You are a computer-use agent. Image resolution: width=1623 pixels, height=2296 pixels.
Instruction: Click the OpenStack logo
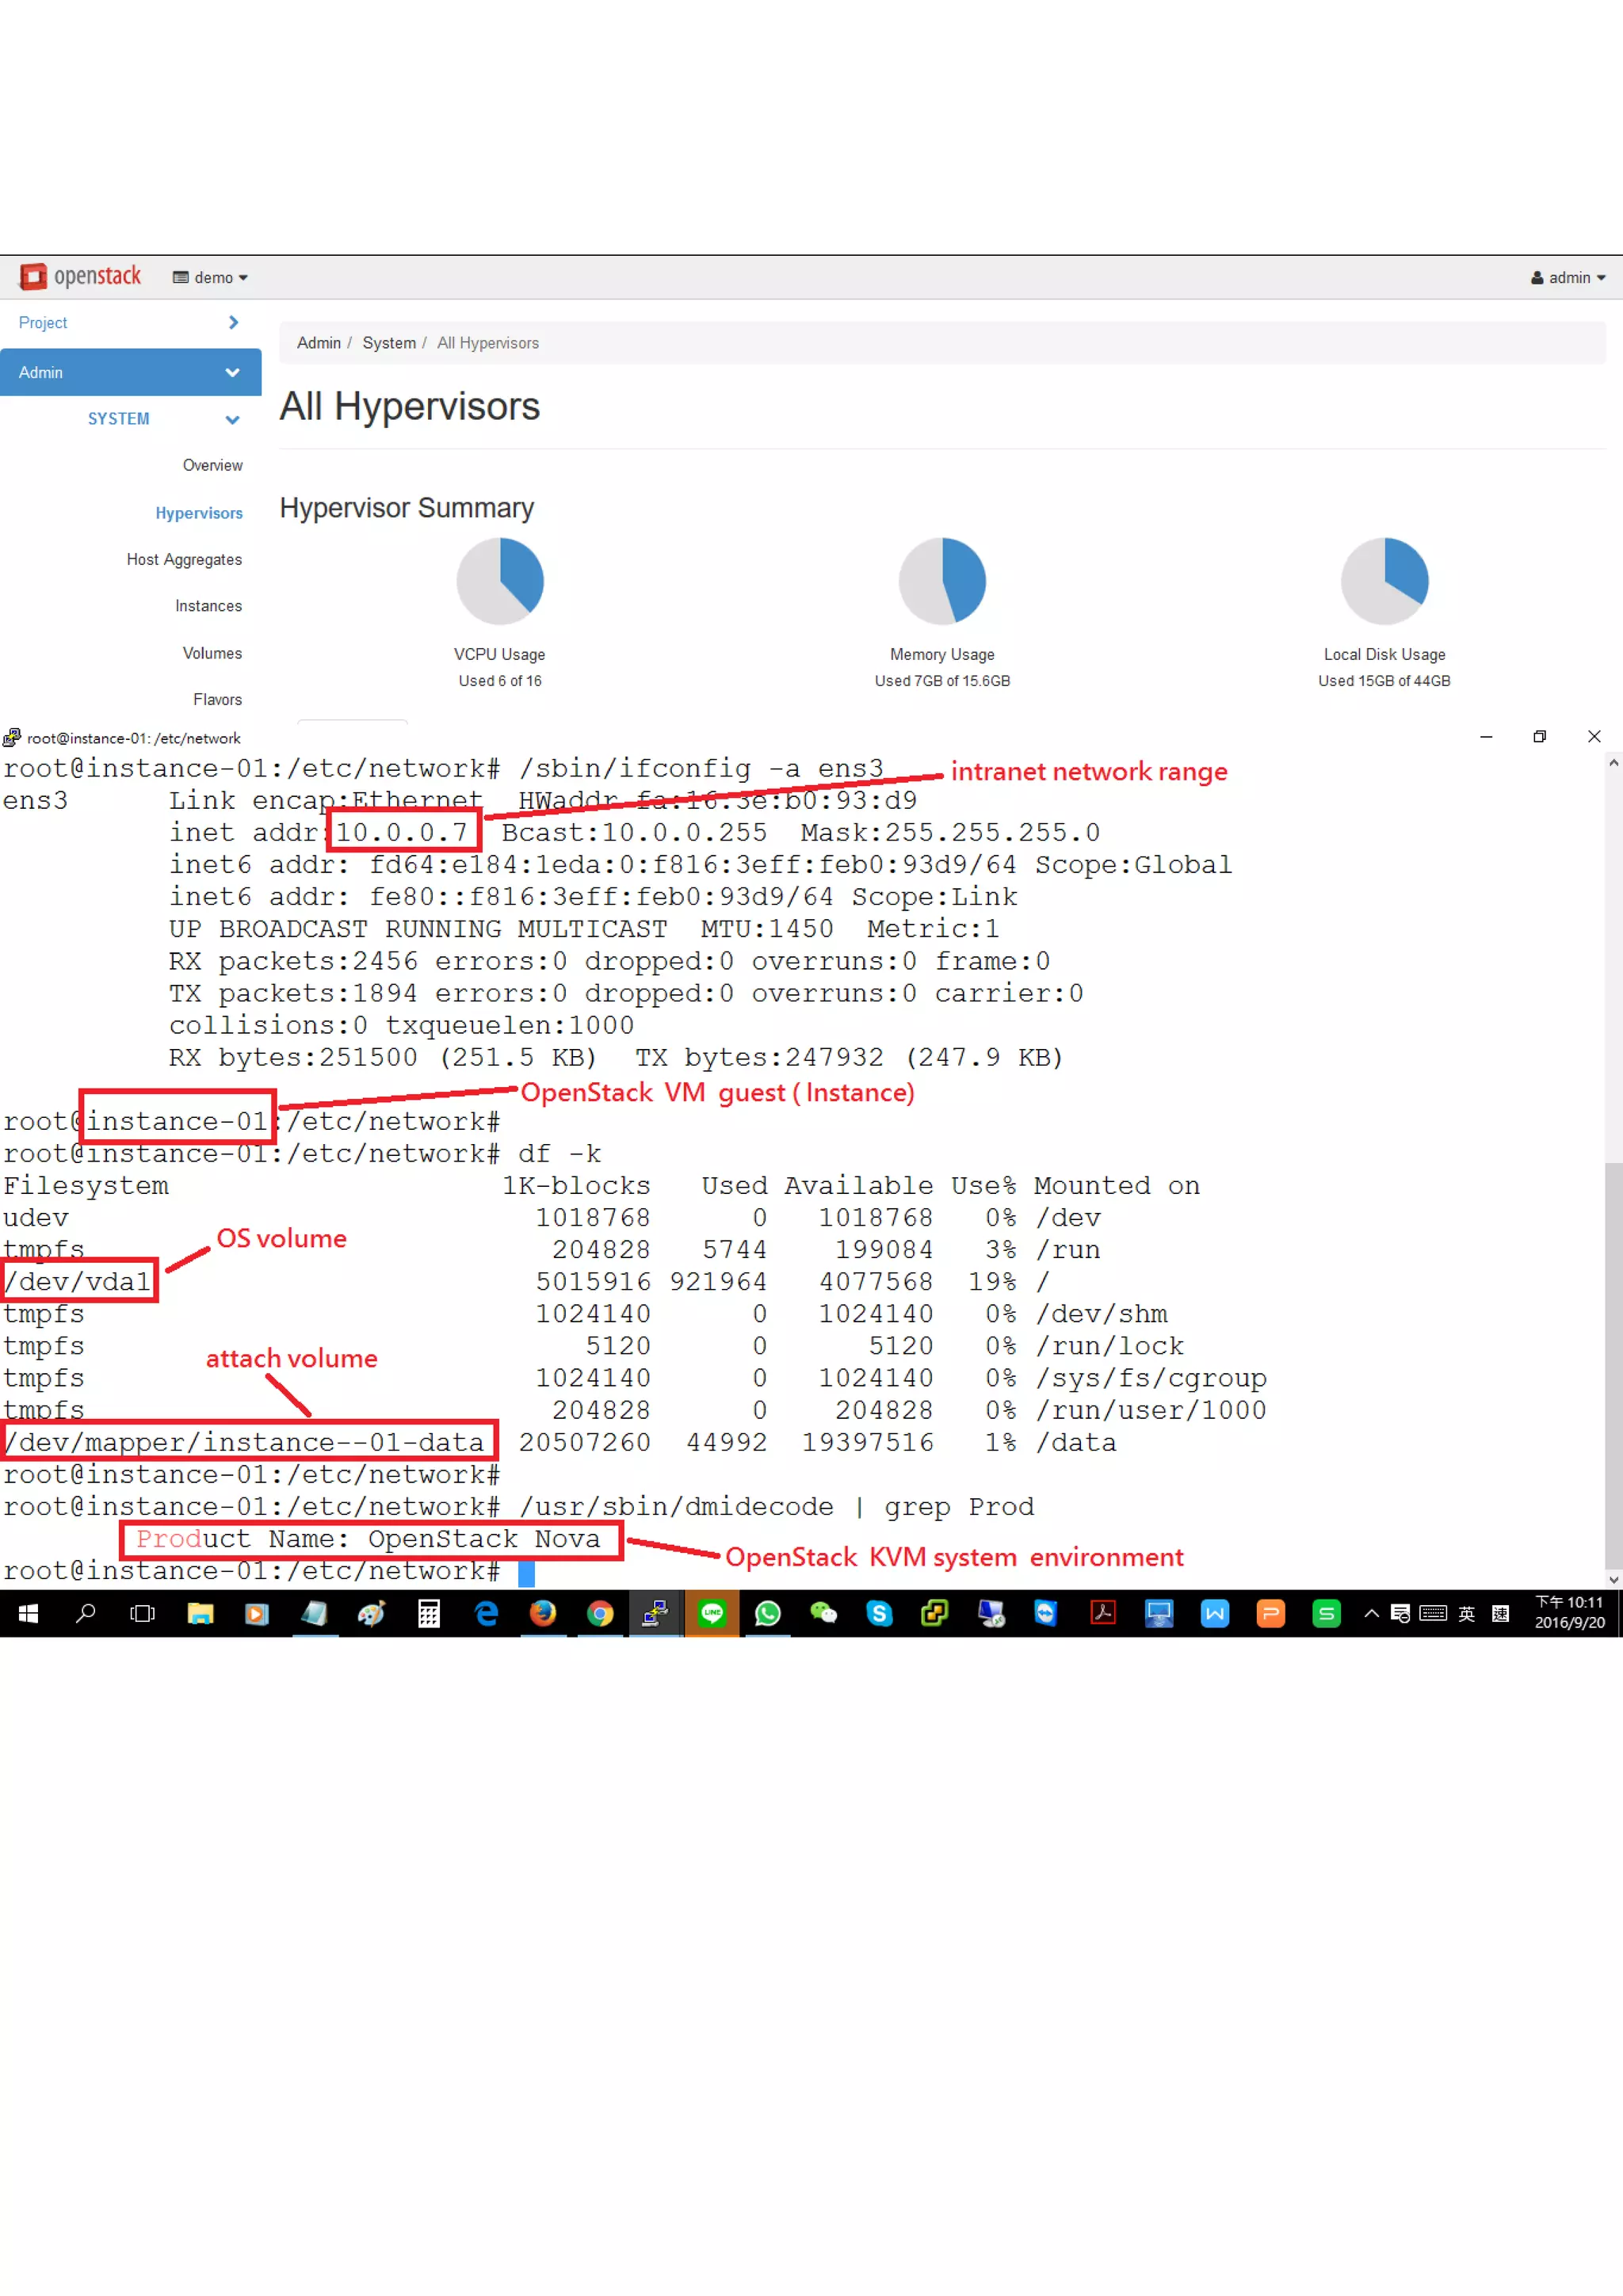coord(80,277)
